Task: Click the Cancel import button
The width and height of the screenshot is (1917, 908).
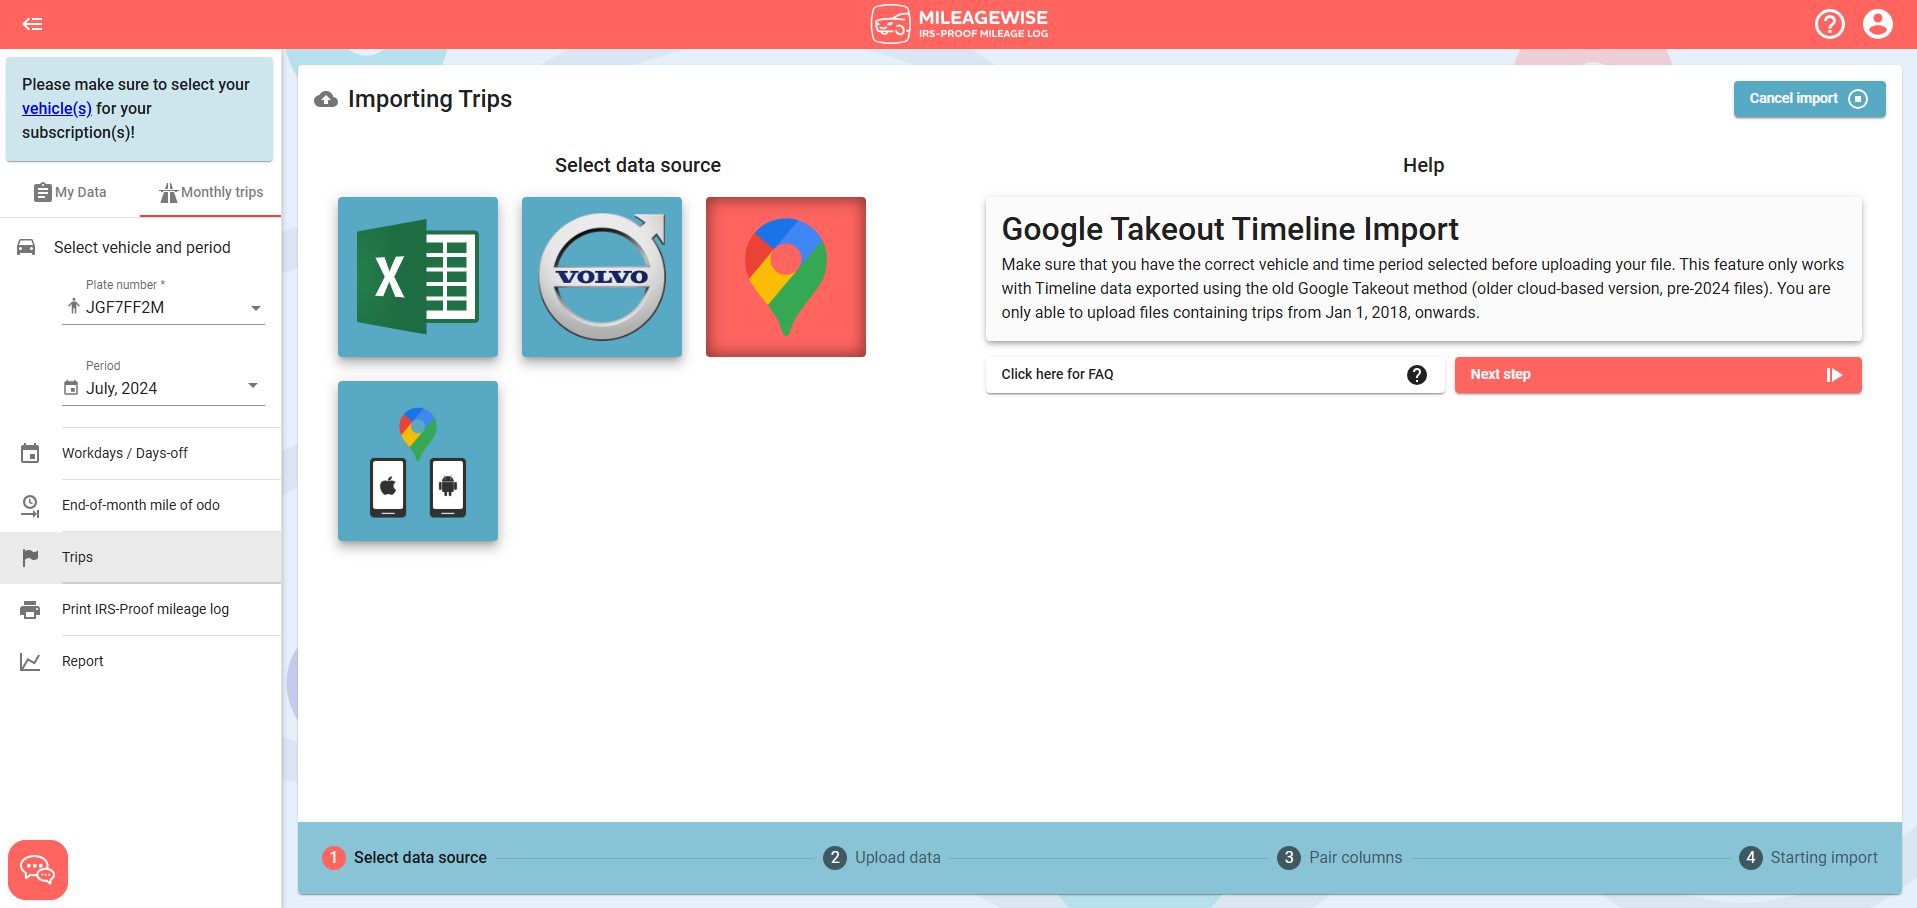Action: 1809,99
